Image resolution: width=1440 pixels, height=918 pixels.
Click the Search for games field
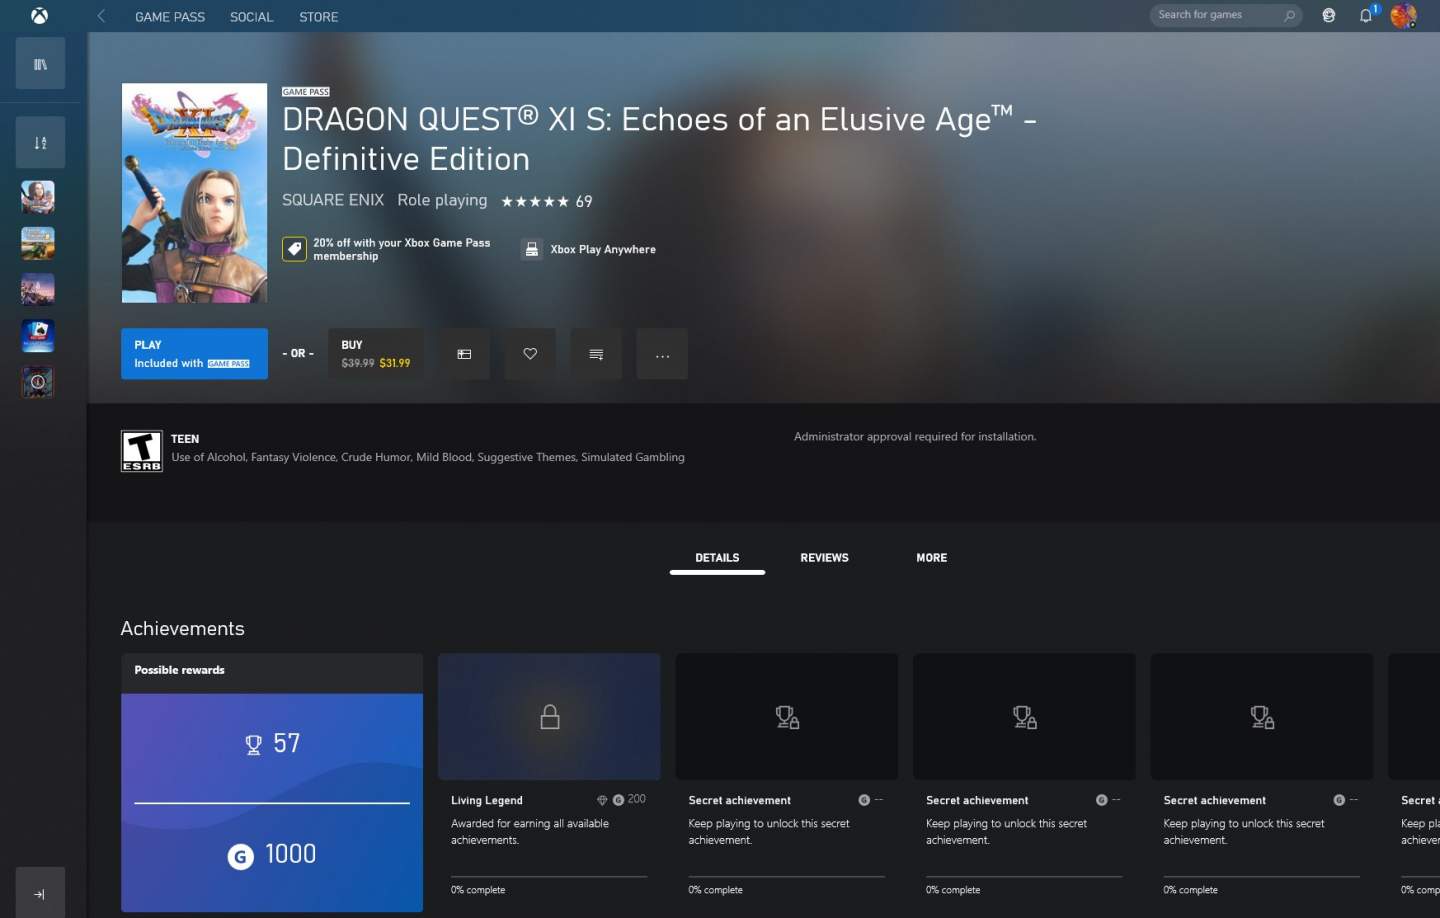(1225, 15)
